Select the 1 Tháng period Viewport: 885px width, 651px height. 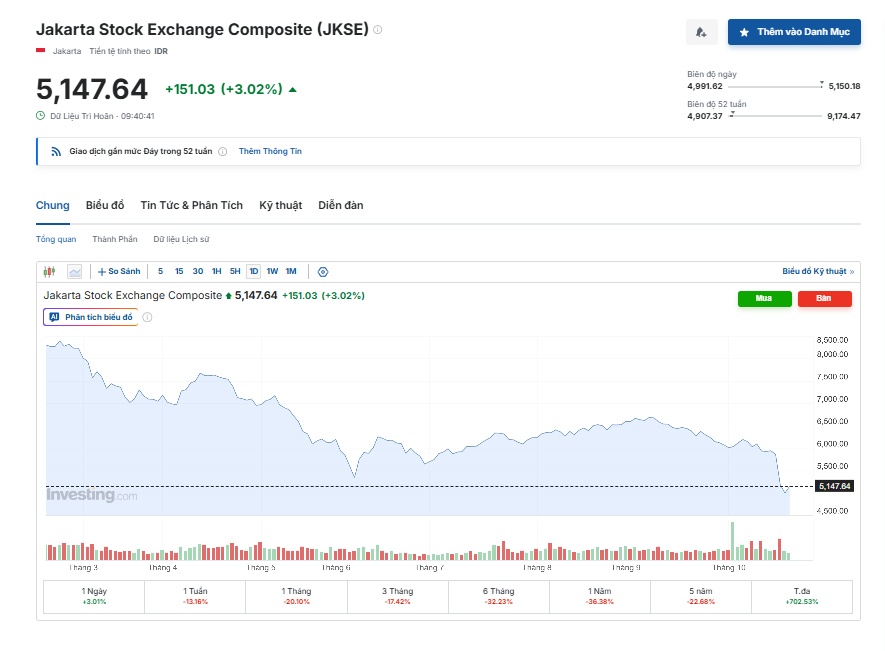click(x=296, y=596)
